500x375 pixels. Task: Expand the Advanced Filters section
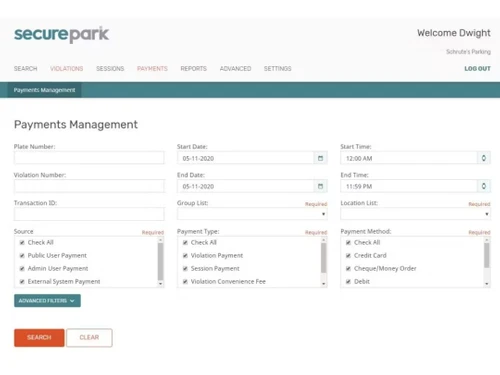click(47, 301)
